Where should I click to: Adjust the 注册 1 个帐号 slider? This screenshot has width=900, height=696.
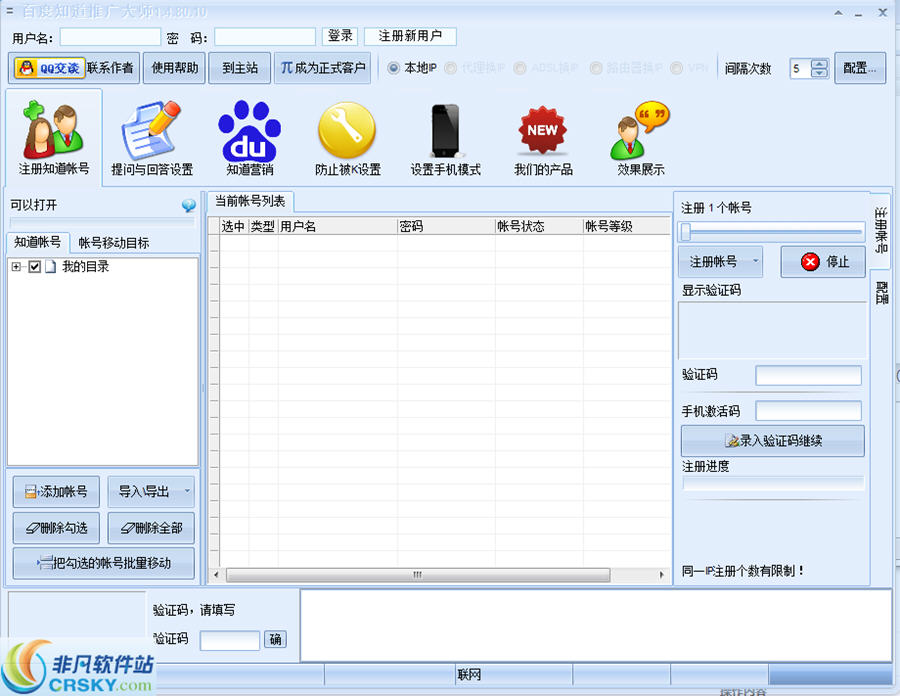pos(686,232)
